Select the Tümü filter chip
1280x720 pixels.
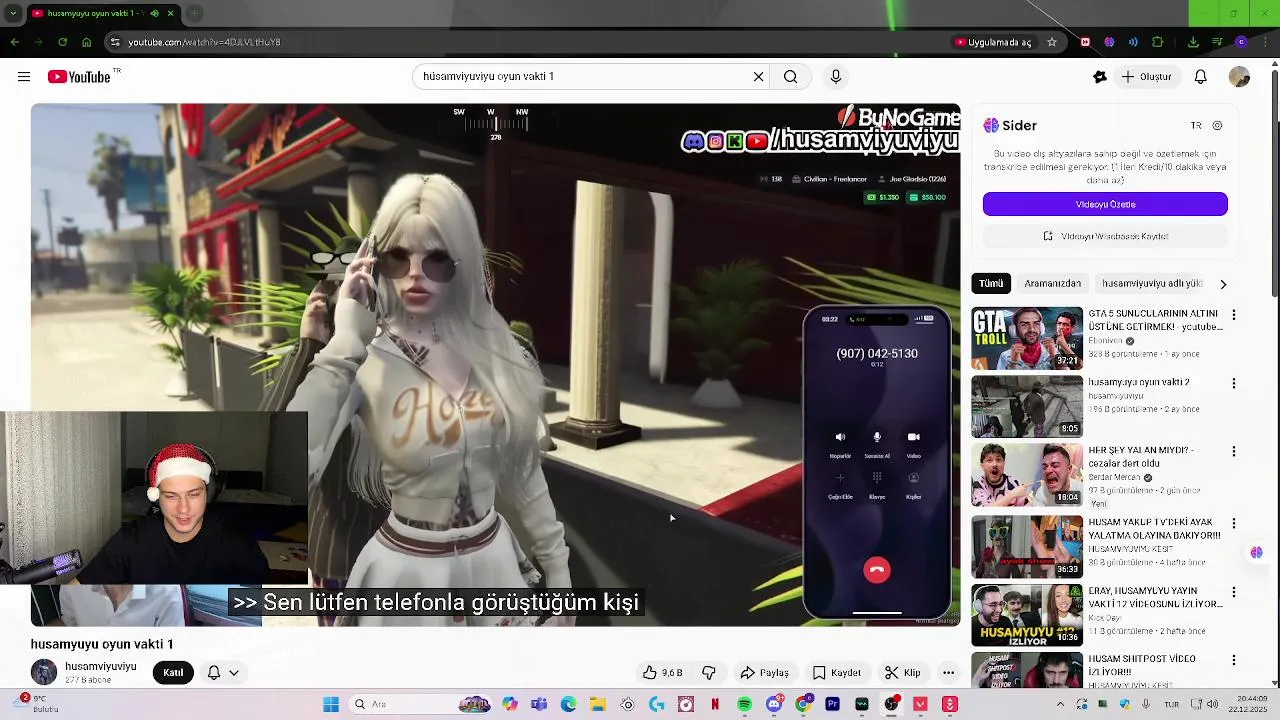[x=991, y=283]
